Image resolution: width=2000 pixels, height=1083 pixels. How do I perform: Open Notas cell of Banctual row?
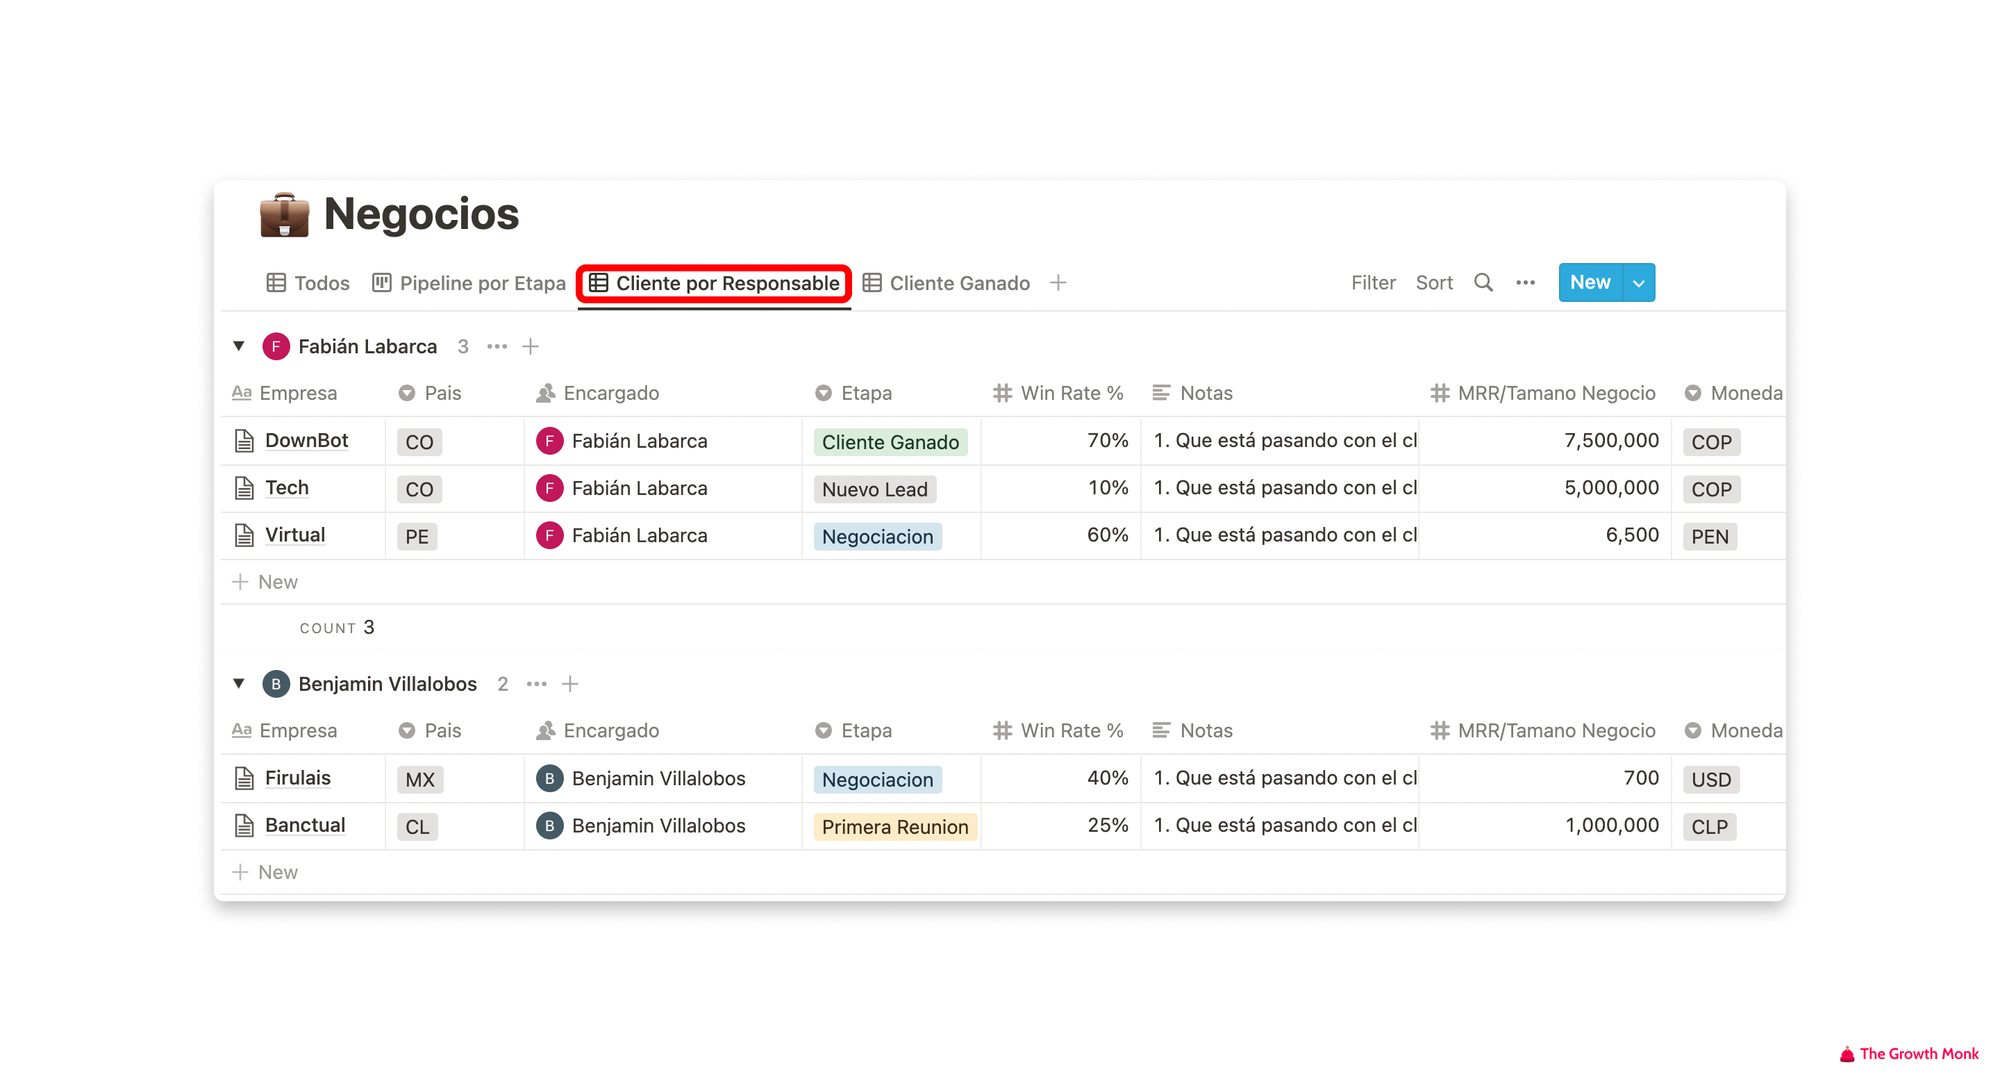pos(1280,826)
